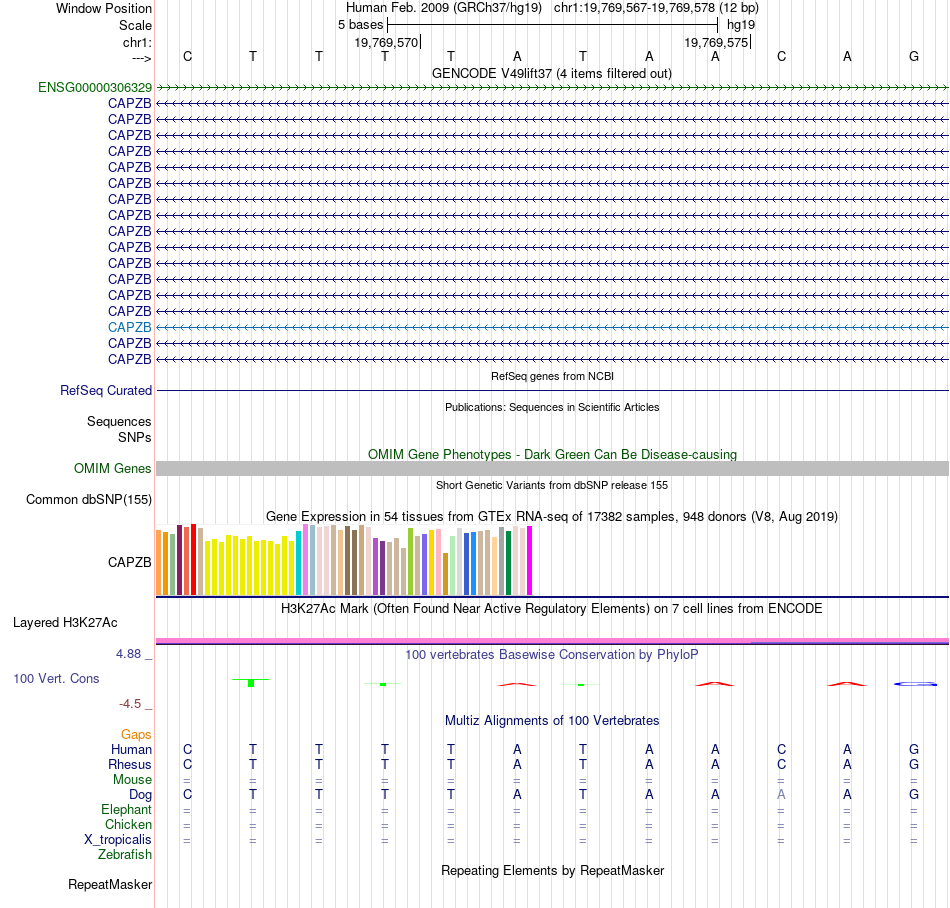Click the chr1:19,769,567-19,769,578 (12 bp) position text
The height and width of the screenshot is (908, 950).
[656, 8]
